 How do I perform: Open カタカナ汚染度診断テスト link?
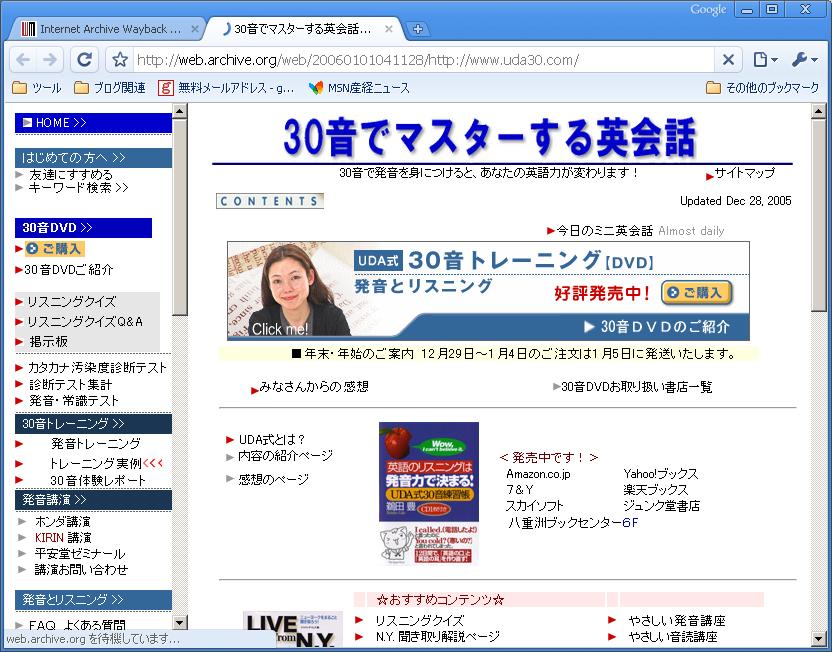tap(98, 367)
